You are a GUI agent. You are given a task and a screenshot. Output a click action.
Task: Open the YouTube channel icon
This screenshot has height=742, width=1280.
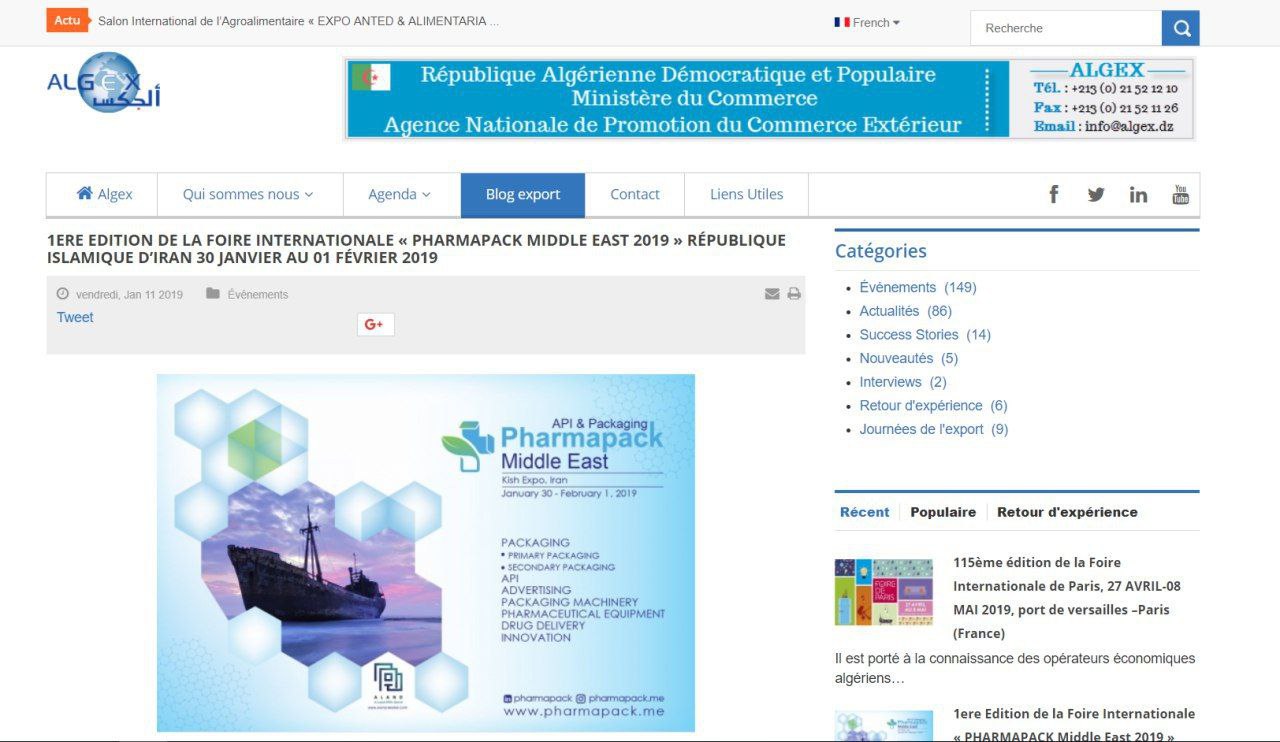pyautogui.click(x=1180, y=195)
